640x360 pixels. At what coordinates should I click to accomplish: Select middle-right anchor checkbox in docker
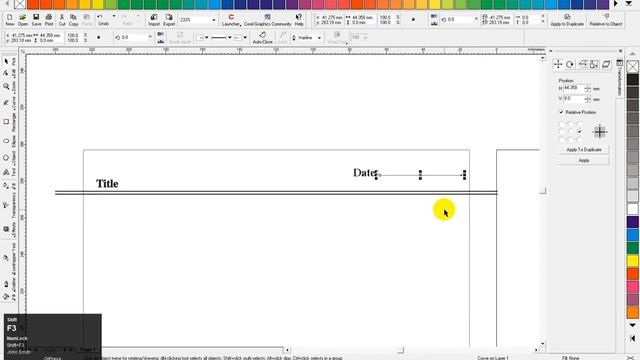(x=580, y=131)
